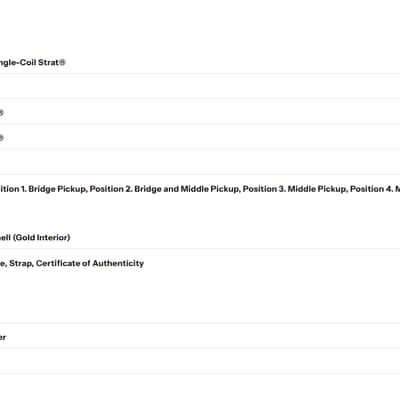The image size is (400, 400).
Task: Select the 'Position 1.' label
Action: coord(13,189)
